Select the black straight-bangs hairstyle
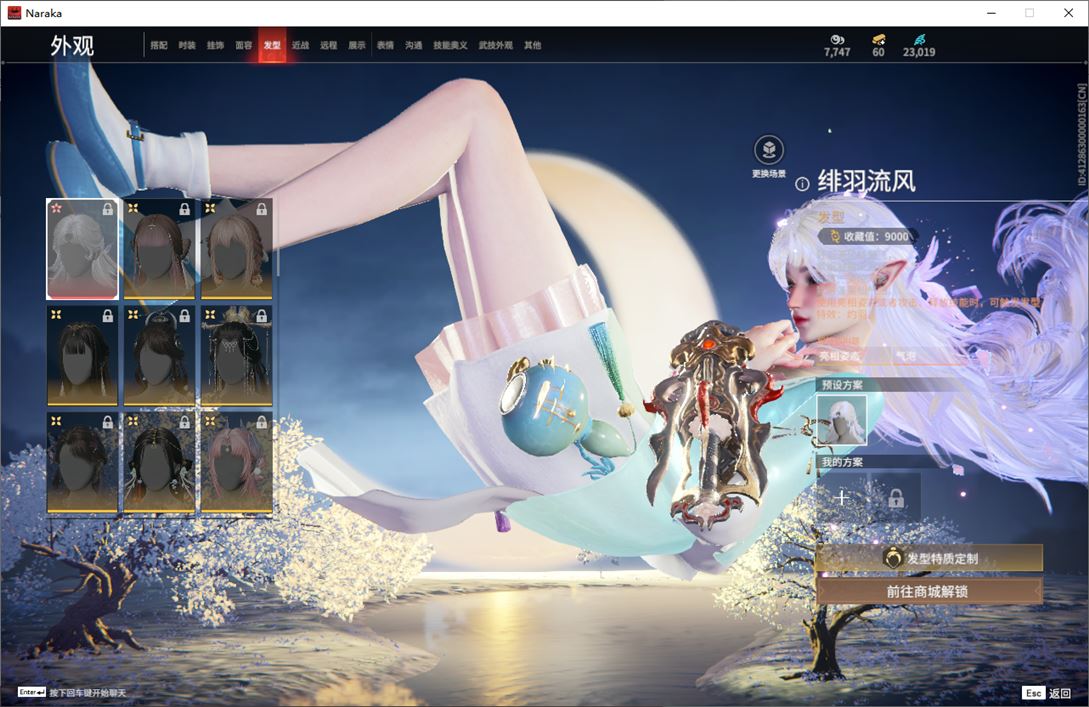The width and height of the screenshot is (1089, 707). (x=83, y=356)
